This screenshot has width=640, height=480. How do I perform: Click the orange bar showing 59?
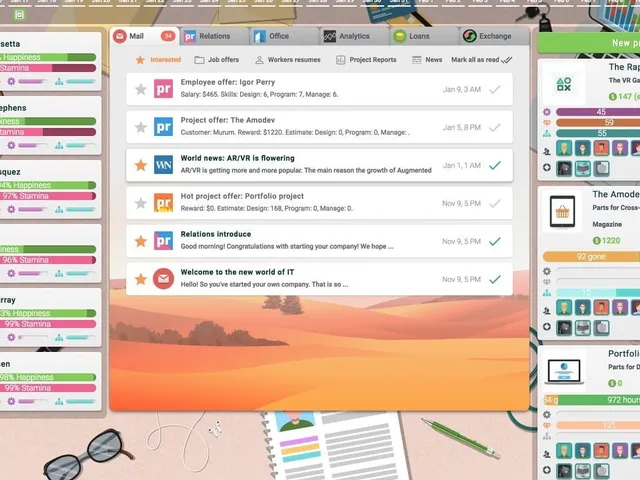pyautogui.click(x=598, y=122)
